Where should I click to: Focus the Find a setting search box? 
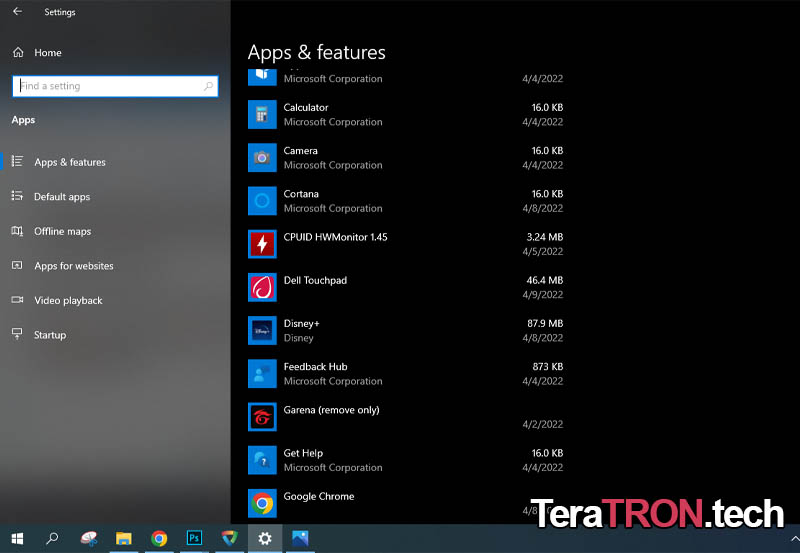pyautogui.click(x=115, y=86)
